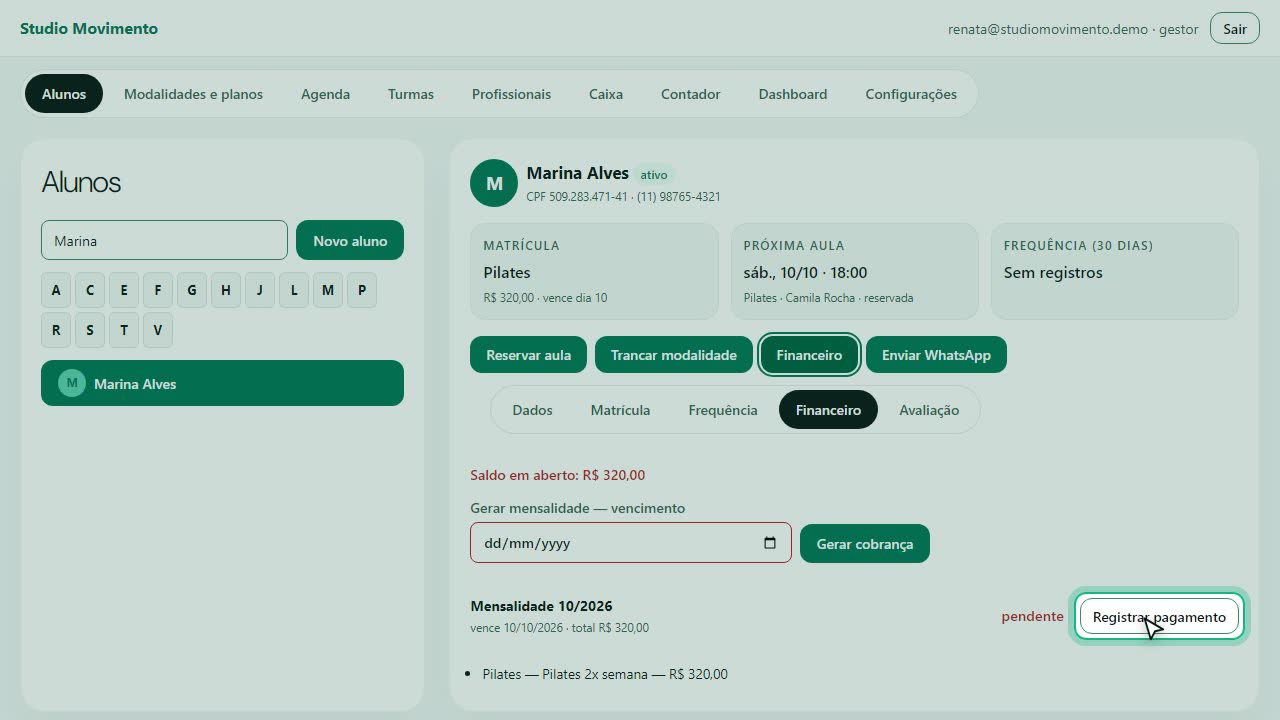
Task: Open the Avaliação sub-tab
Action: click(929, 410)
